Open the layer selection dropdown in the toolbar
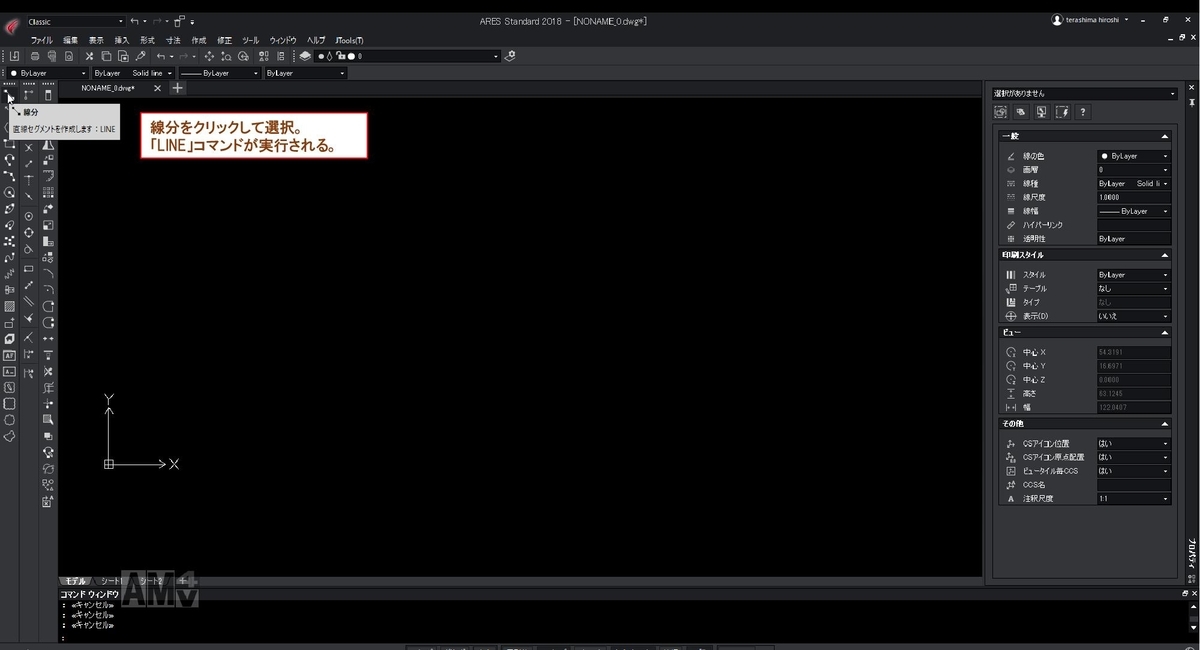The width and height of the screenshot is (1200, 650). 406,56
